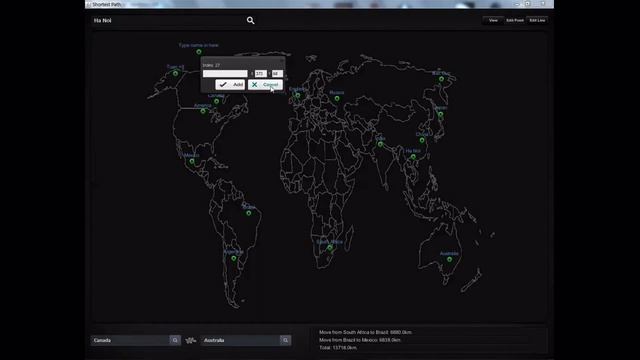Click the 'Move from South Africa to Brazil' line

[365, 332]
